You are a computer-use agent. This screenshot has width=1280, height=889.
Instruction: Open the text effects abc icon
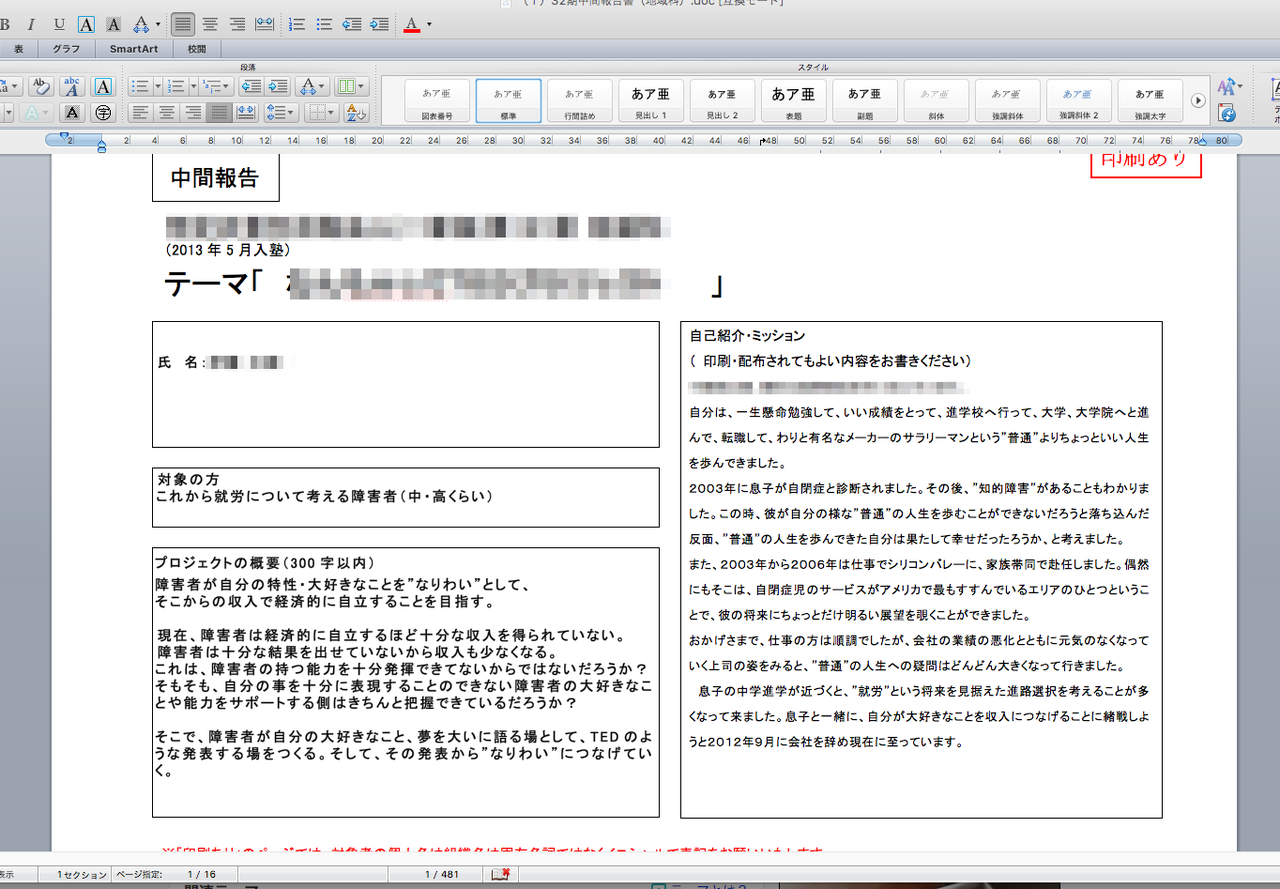72,87
